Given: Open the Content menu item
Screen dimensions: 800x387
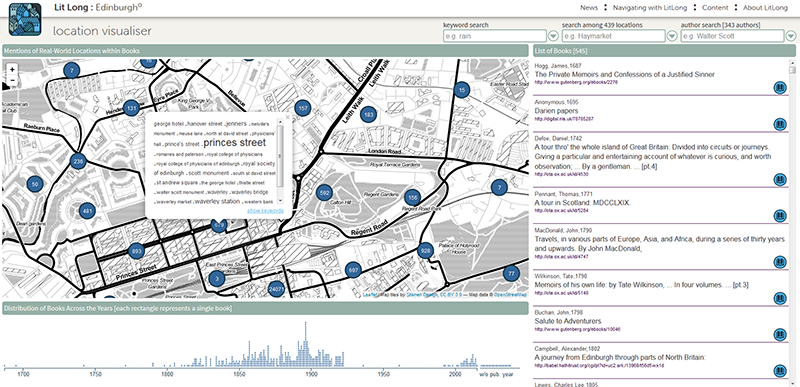Looking at the screenshot, I should point(714,8).
